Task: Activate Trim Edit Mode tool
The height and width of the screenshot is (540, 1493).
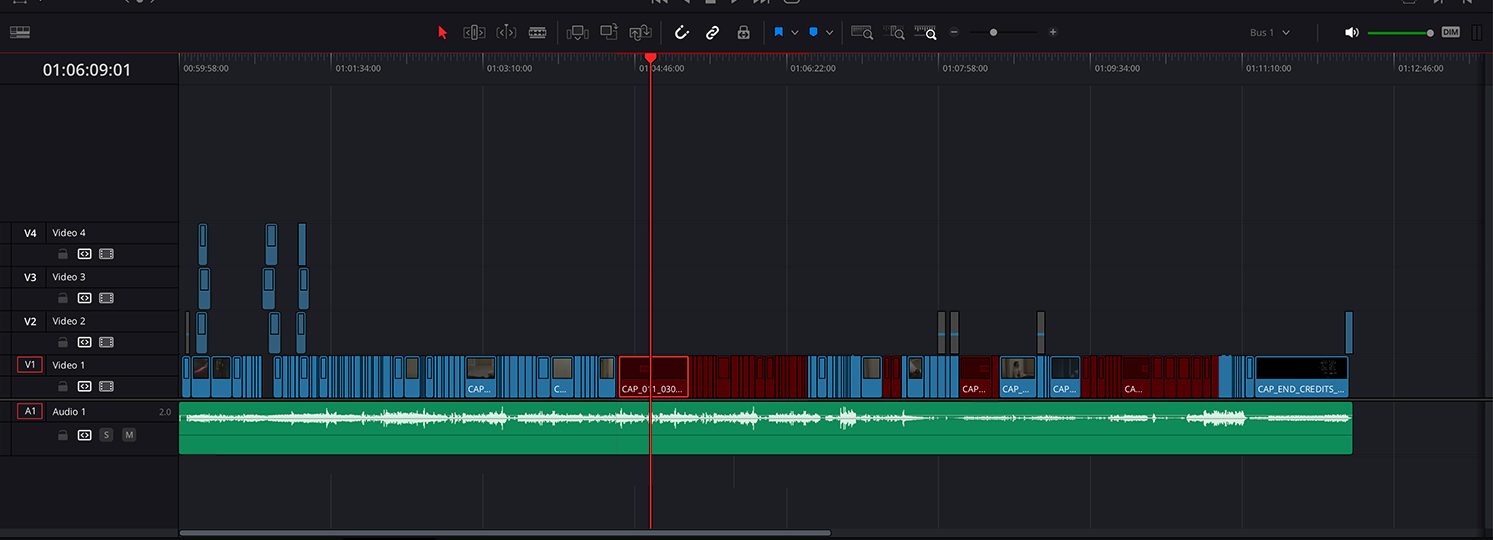Action: (474, 32)
